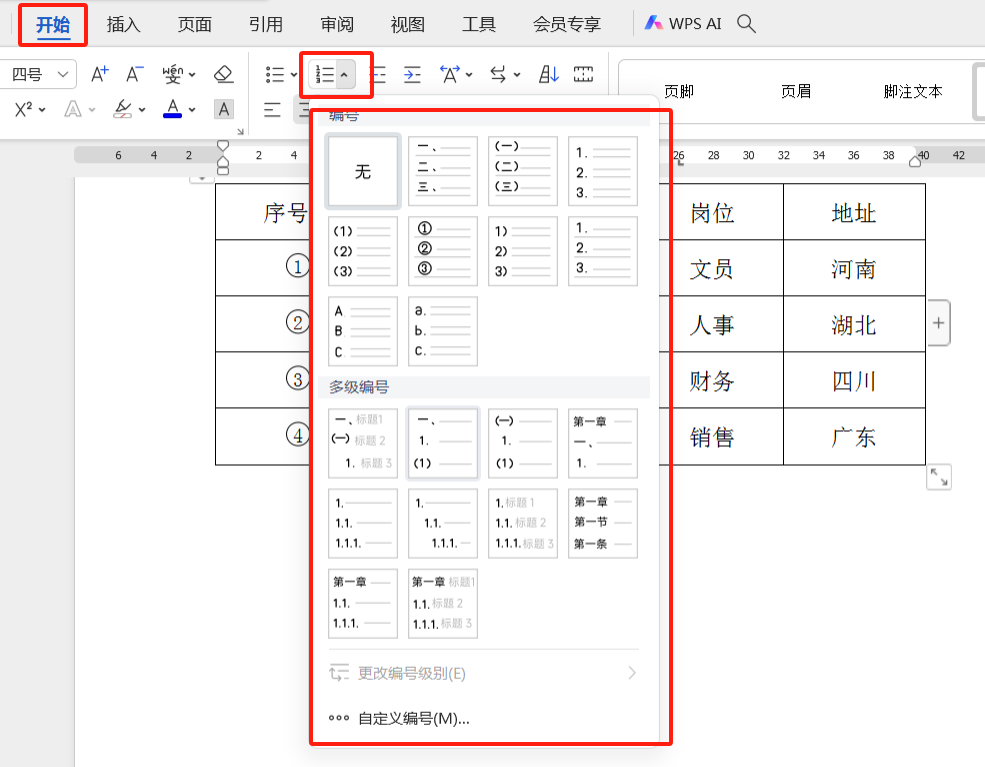Click the decrease font size icon
Image resolution: width=985 pixels, height=767 pixels.
tap(134, 74)
